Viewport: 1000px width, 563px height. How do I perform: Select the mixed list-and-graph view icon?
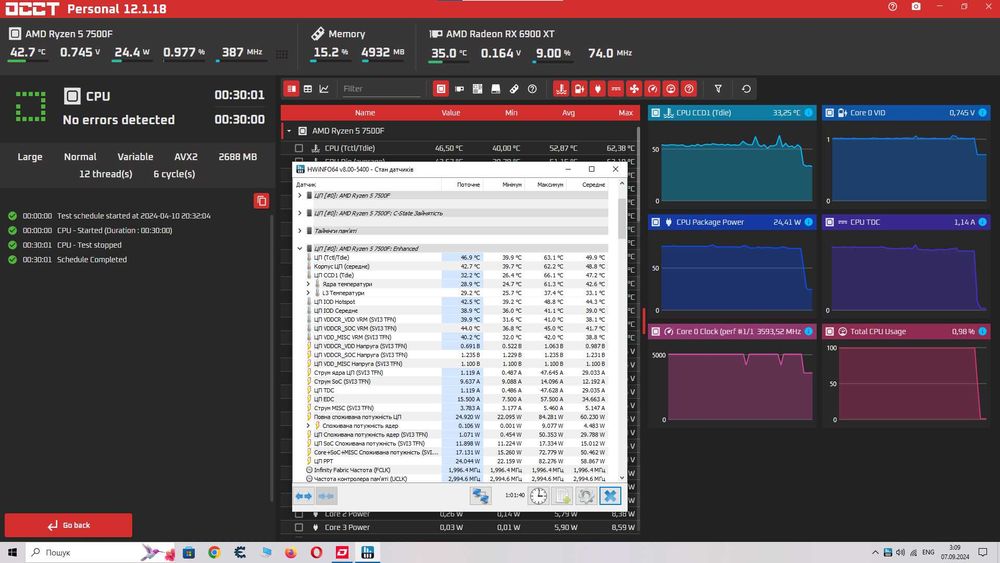click(291, 89)
